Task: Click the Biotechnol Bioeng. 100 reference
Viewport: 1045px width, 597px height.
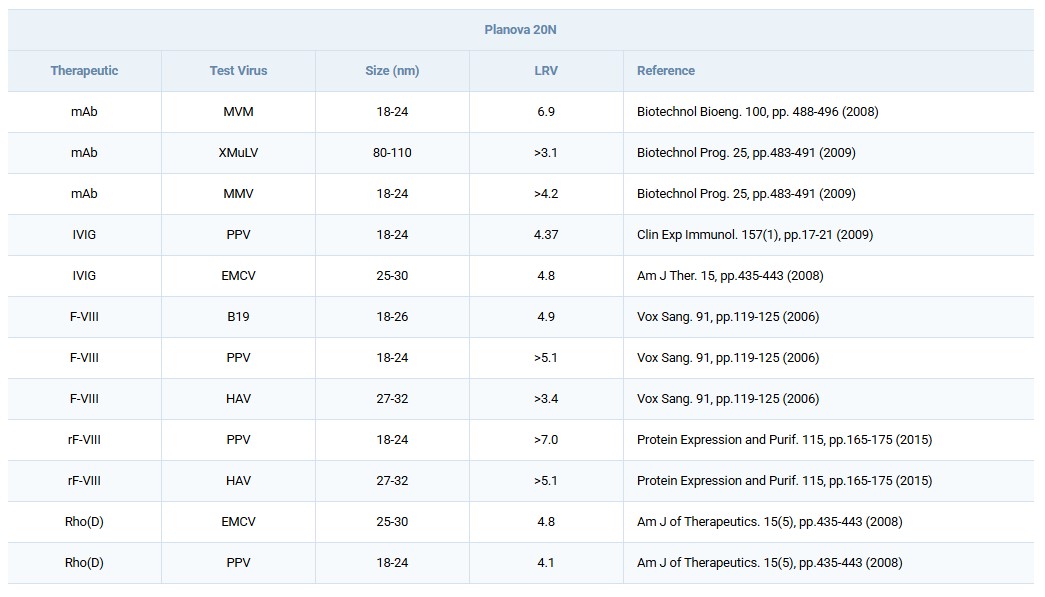Action: point(757,112)
